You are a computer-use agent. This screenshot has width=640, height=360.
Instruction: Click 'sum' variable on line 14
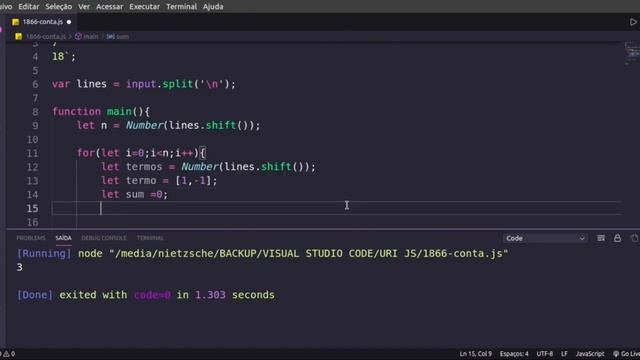click(x=135, y=194)
